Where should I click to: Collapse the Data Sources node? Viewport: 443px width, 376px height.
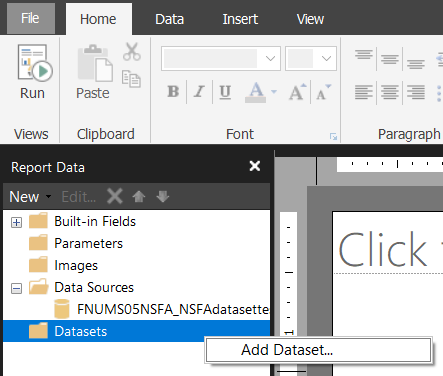(16, 288)
